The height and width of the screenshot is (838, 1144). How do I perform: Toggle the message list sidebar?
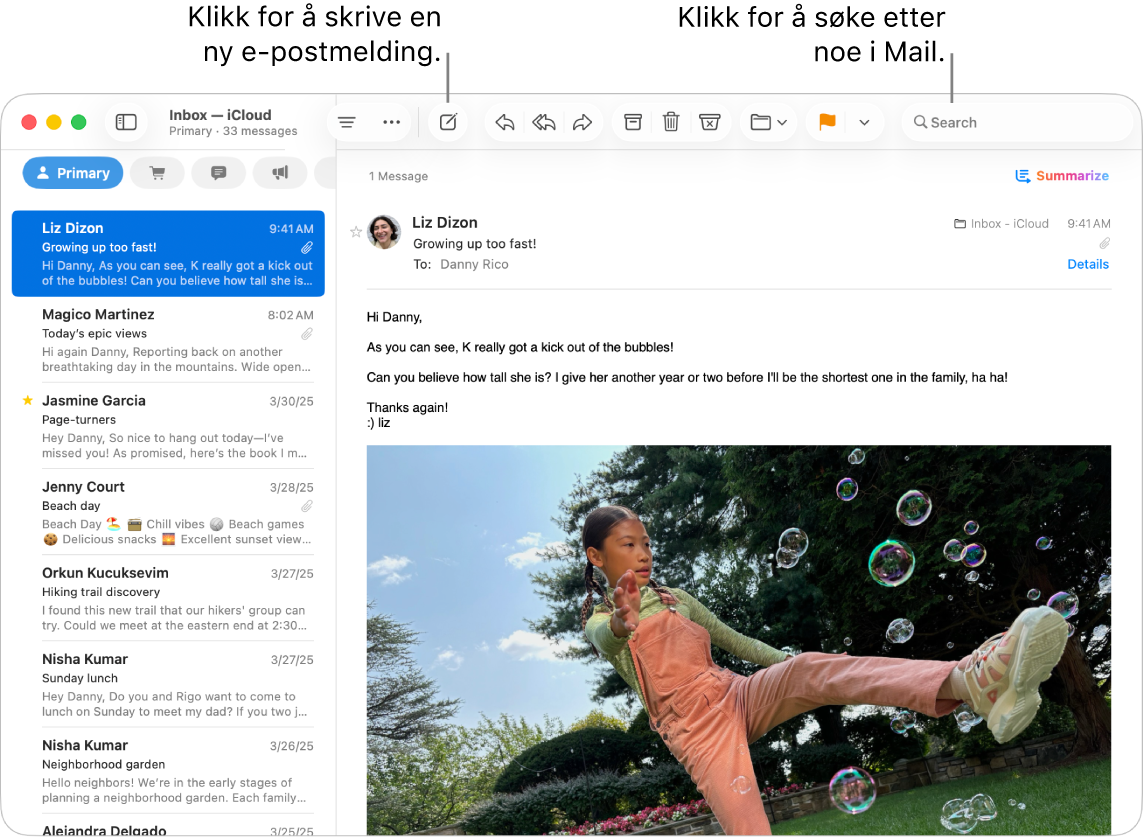pyautogui.click(x=126, y=121)
